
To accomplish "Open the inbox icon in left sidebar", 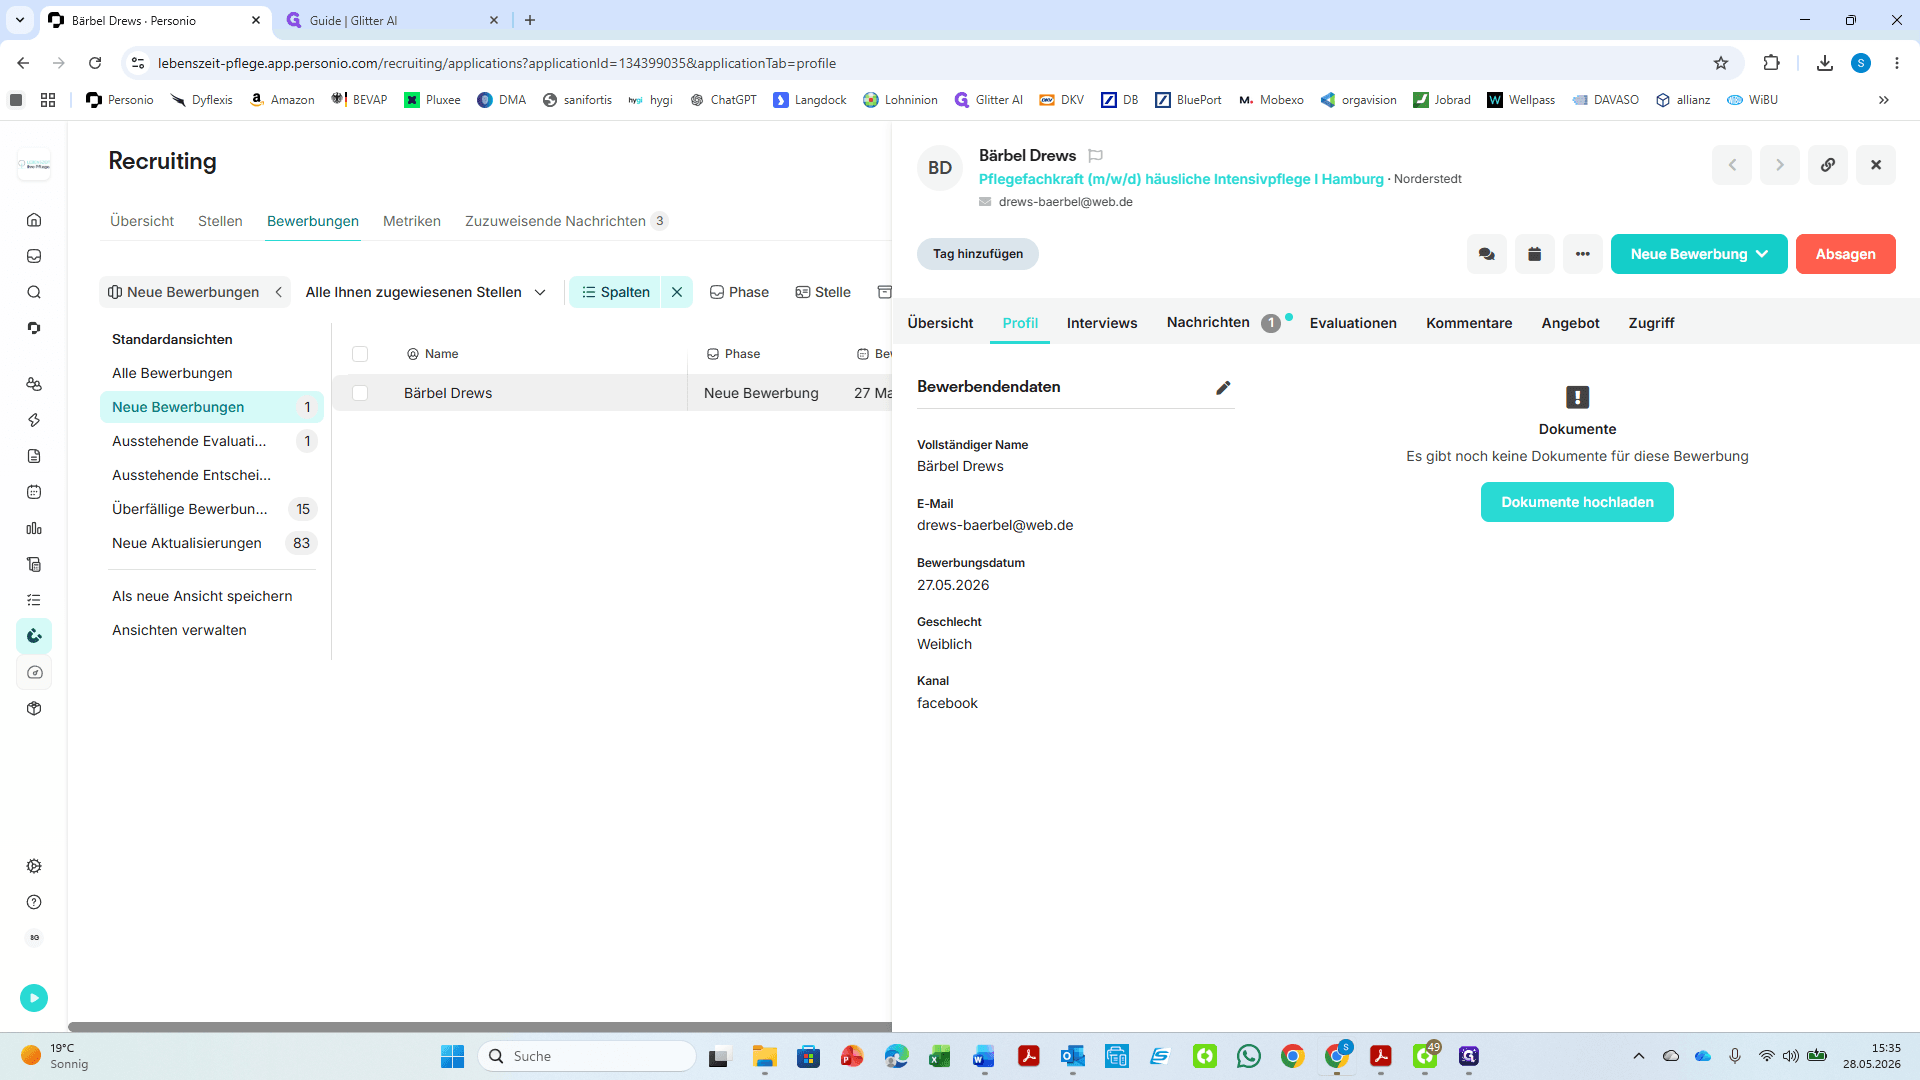I will click(x=34, y=256).
